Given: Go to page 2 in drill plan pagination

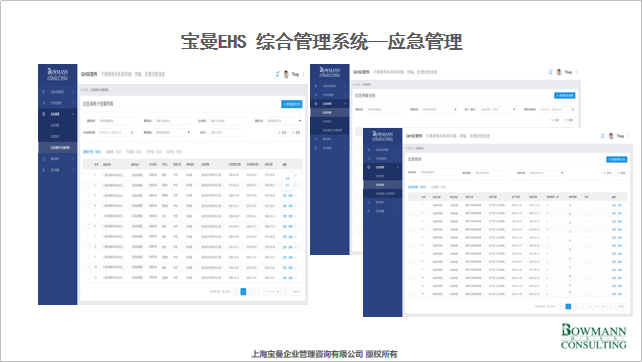Looking at the screenshot, I should (x=251, y=291).
